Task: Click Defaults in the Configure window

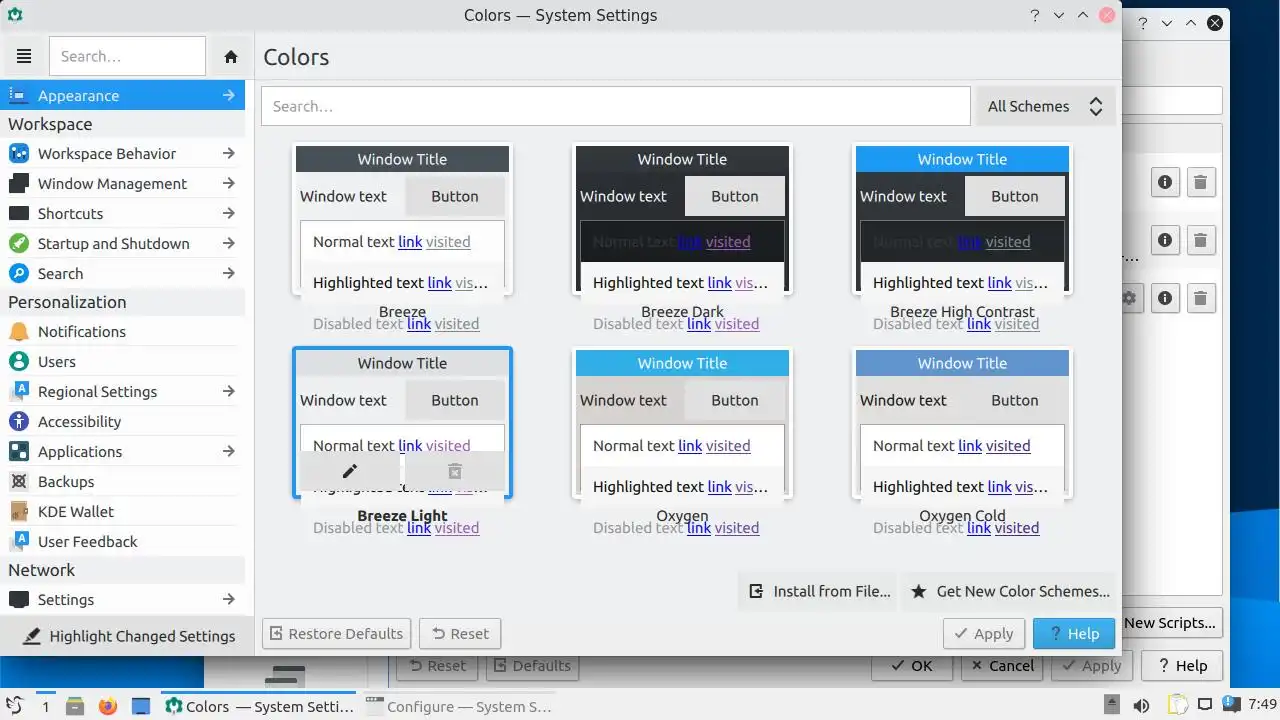Action: tap(532, 666)
